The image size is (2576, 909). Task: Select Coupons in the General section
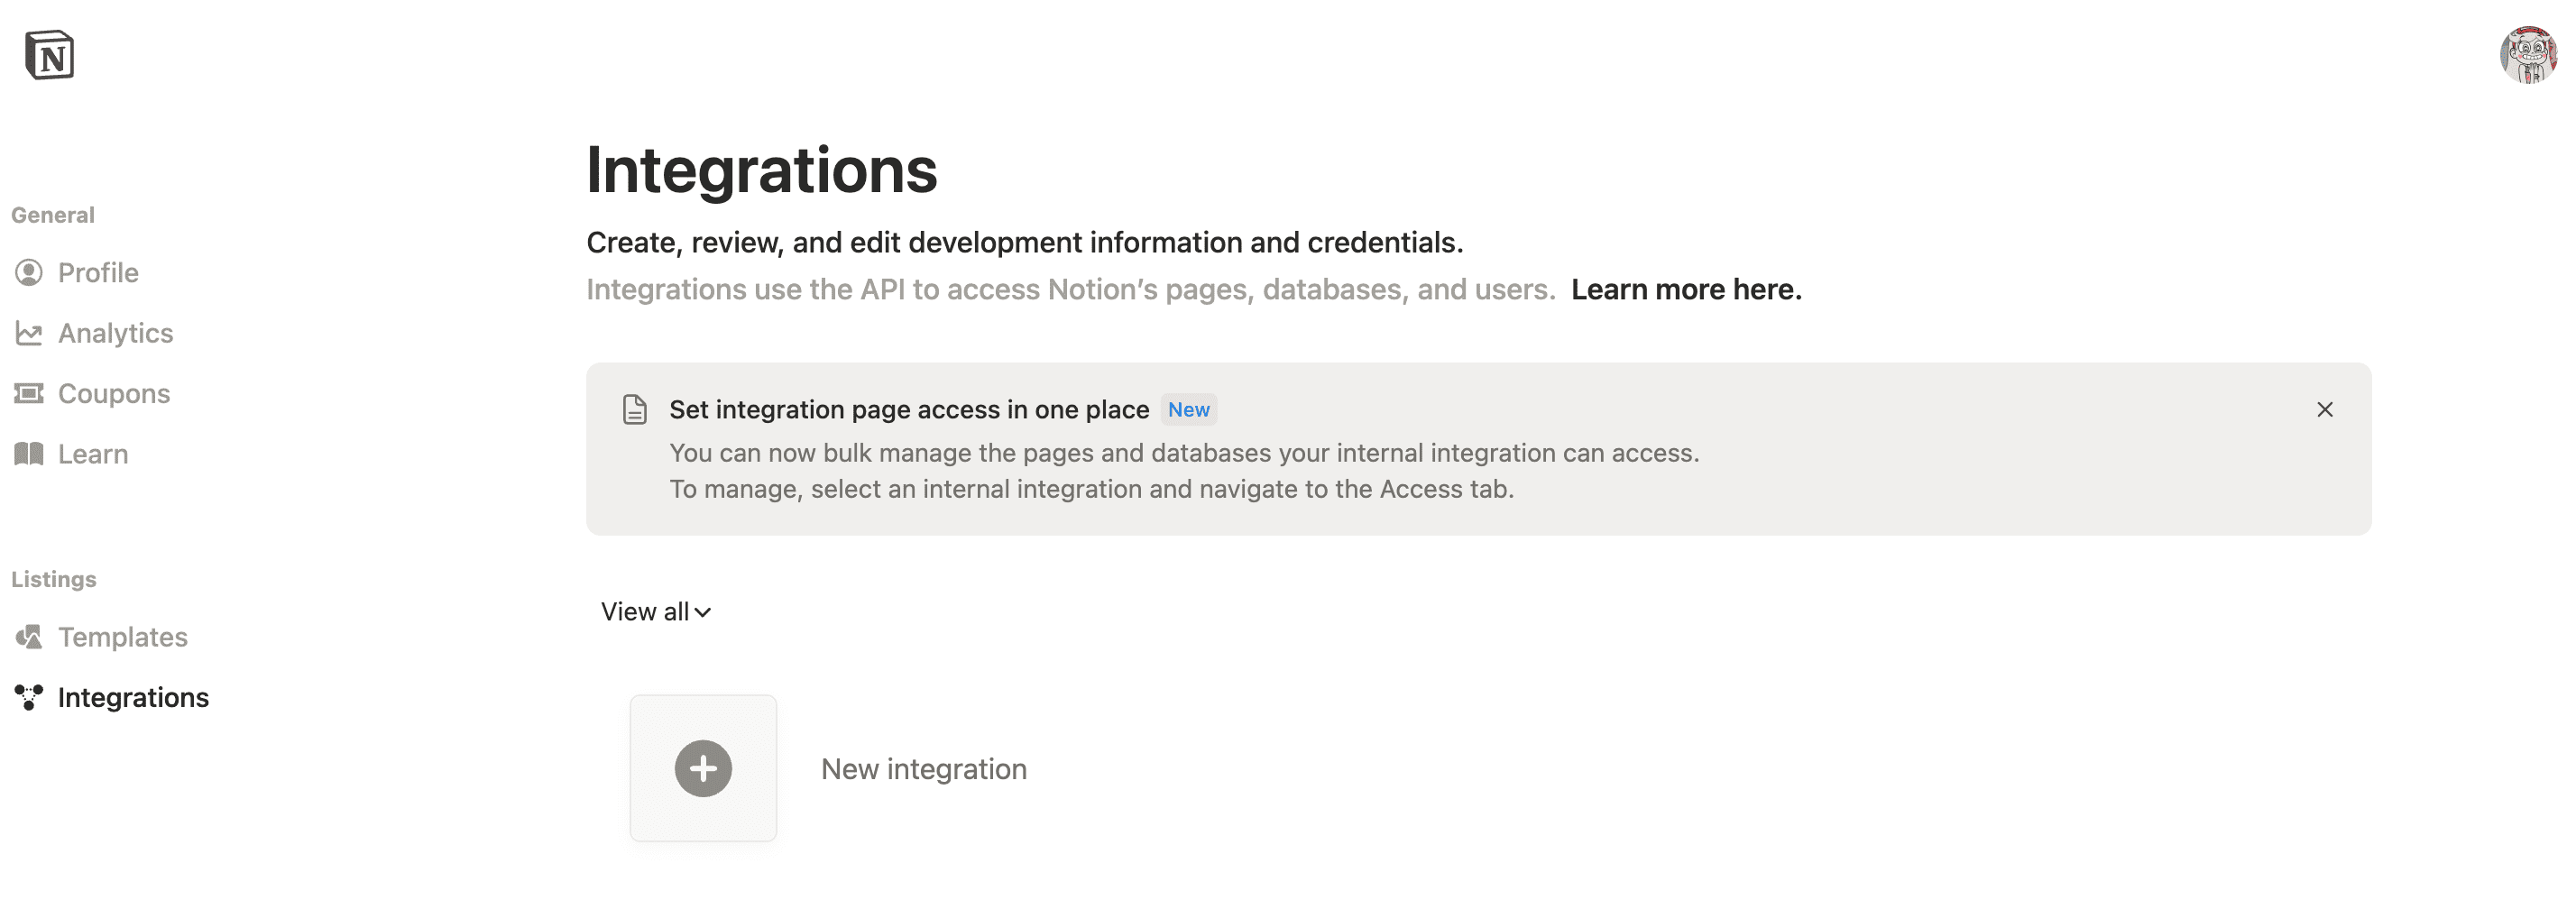[114, 394]
